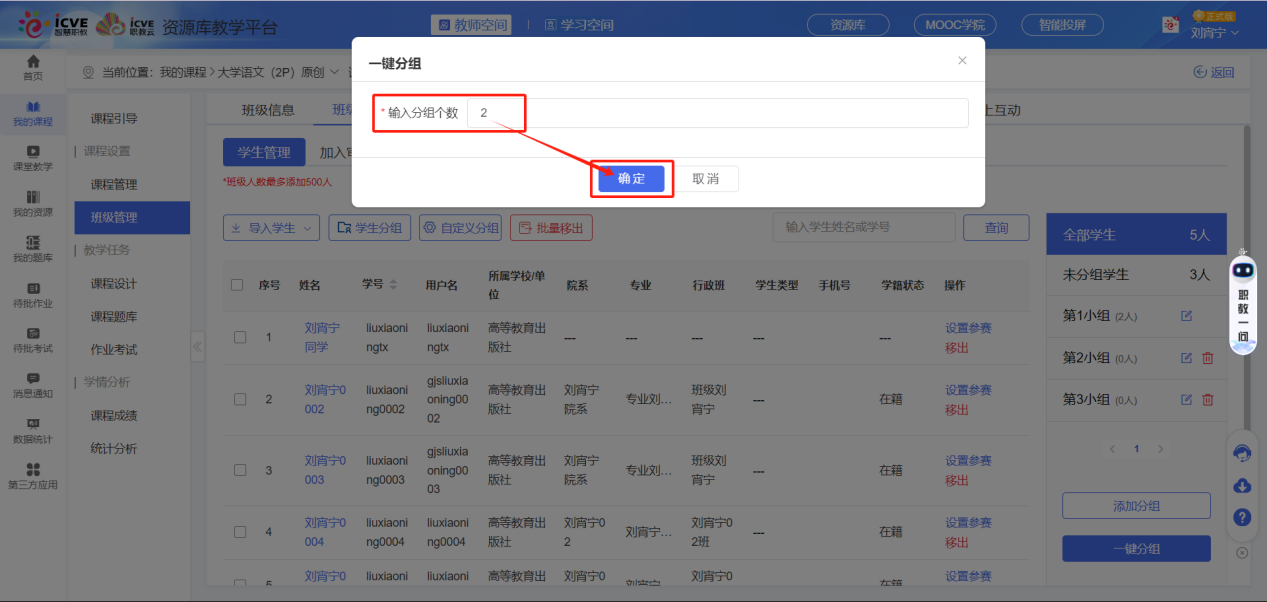Toggle the select-all checkbox in table header
1267x602 pixels.
[237, 285]
